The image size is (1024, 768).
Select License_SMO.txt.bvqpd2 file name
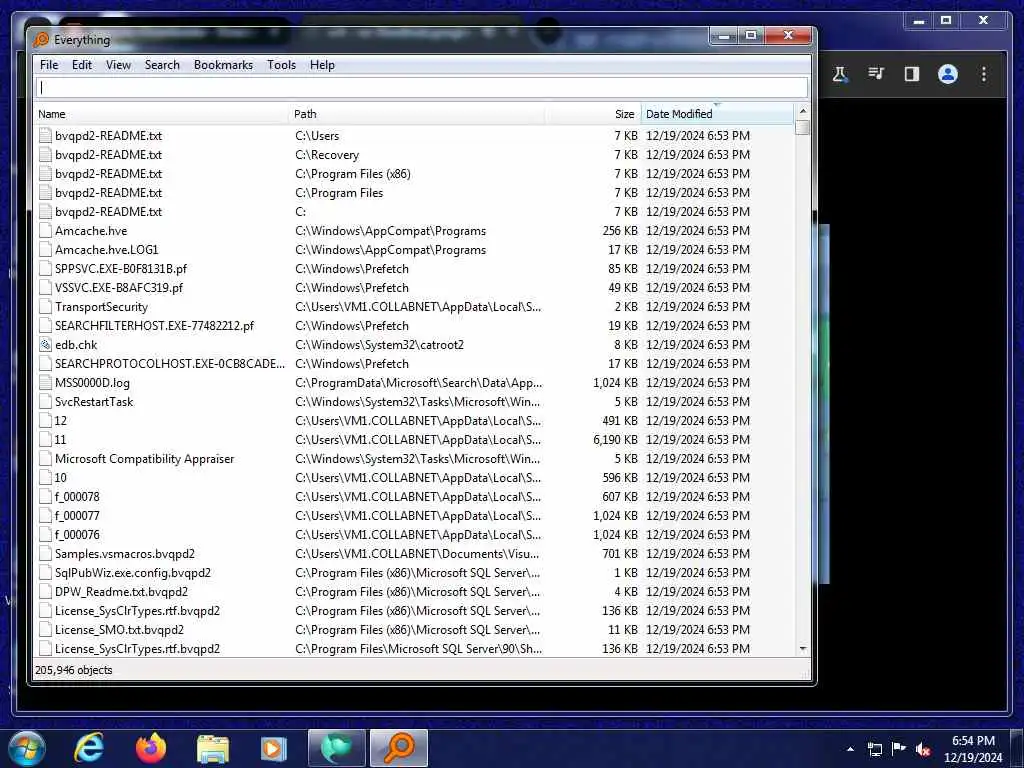point(120,630)
